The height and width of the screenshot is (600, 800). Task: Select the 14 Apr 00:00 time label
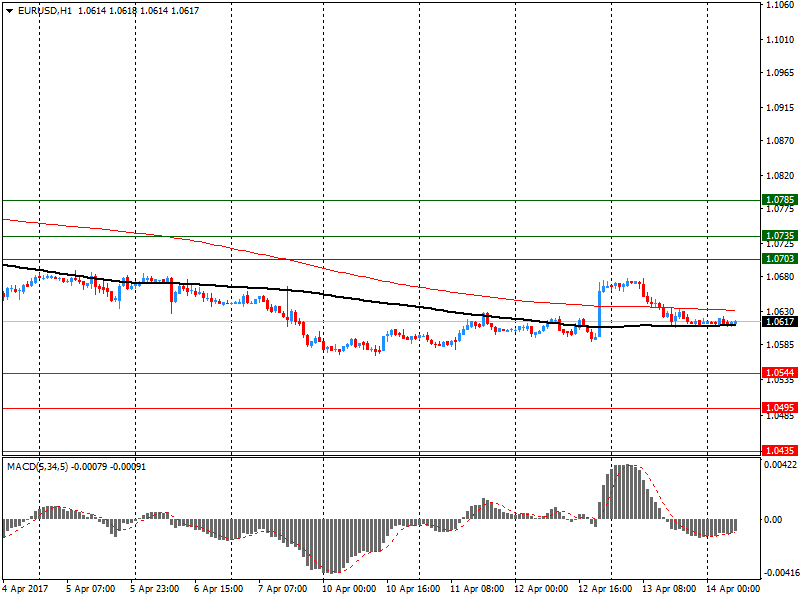click(x=733, y=589)
